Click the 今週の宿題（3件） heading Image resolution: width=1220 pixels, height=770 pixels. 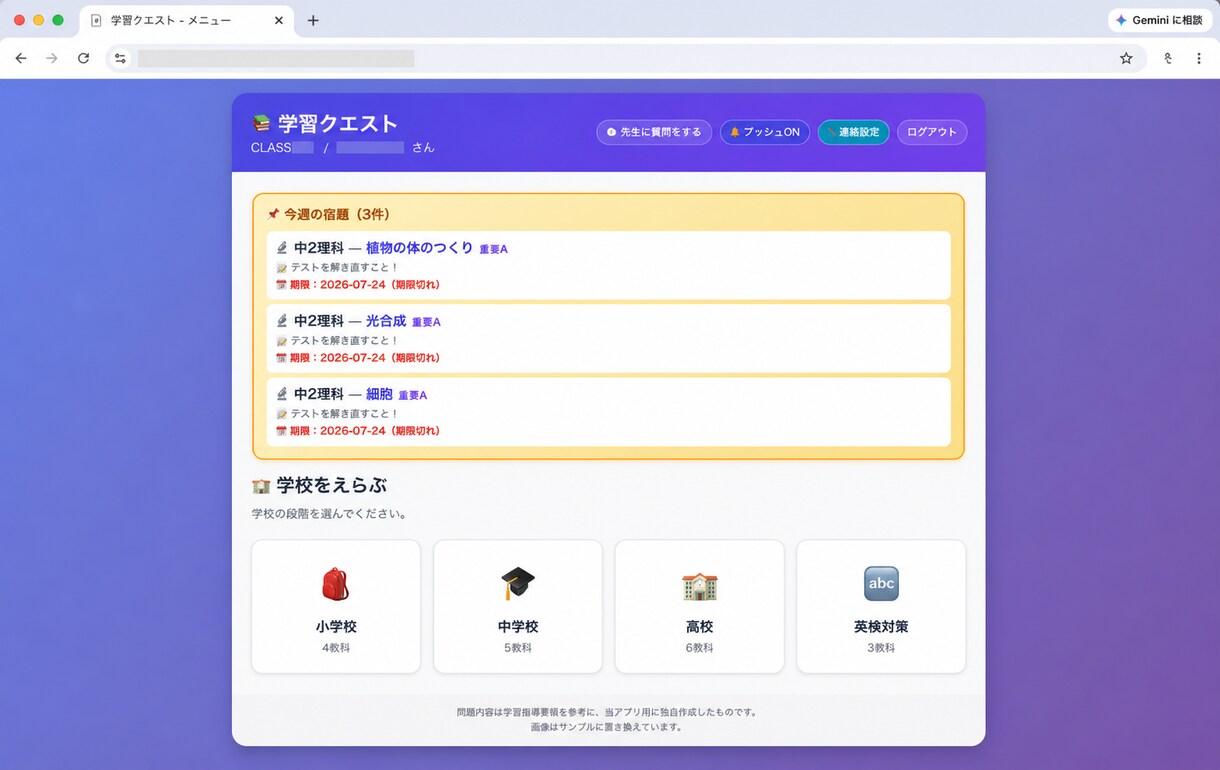pos(337,214)
